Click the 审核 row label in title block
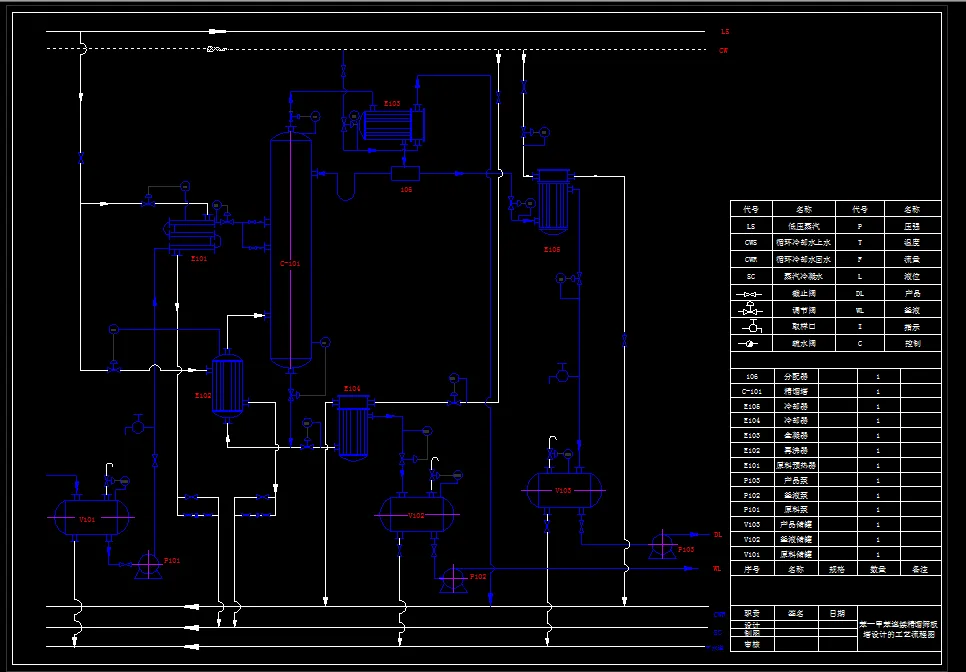 [x=752, y=644]
